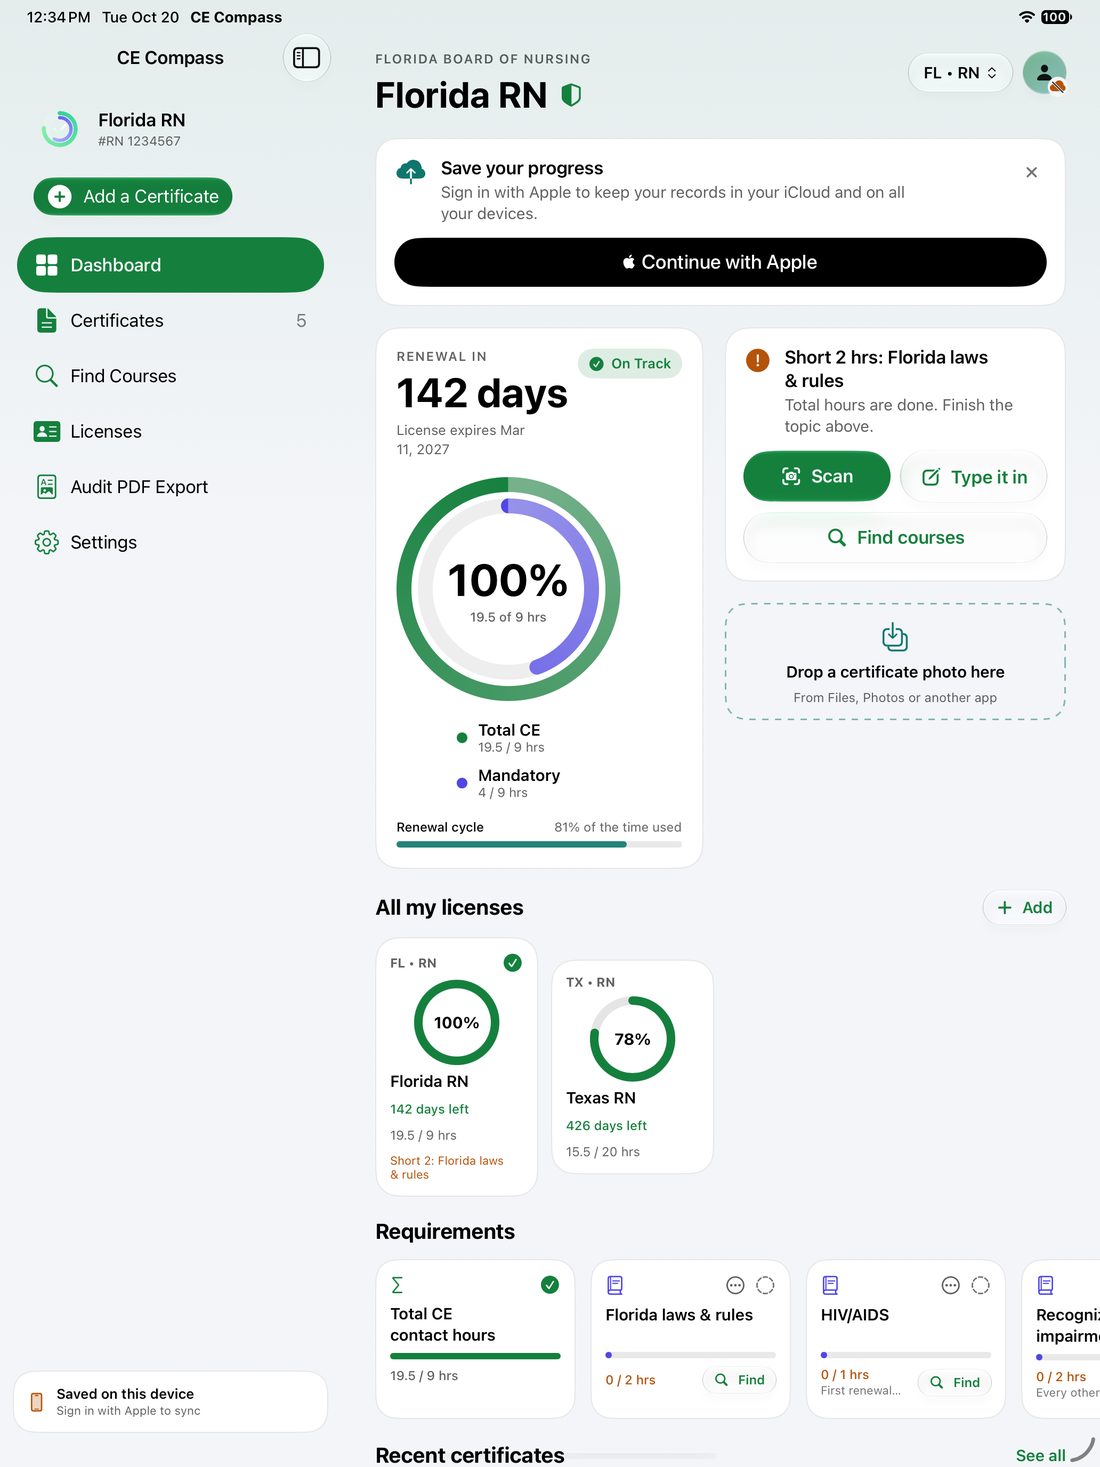Click the green shield icon beside Florida RN
The image size is (1100, 1467).
click(571, 95)
